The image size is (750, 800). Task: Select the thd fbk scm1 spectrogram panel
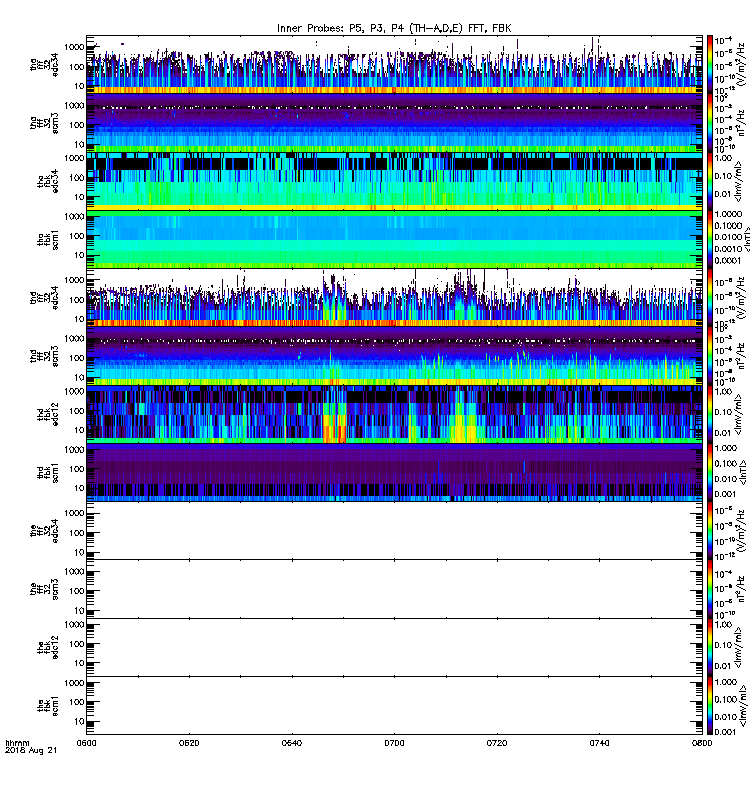coord(393,471)
